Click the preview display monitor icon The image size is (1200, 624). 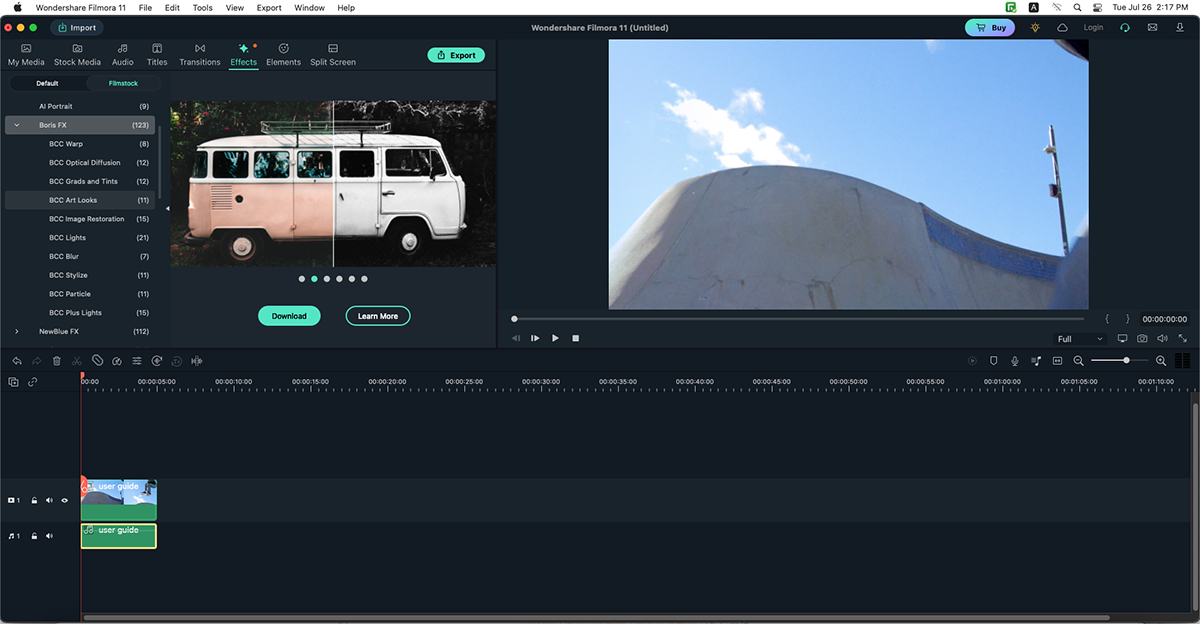[1122, 339]
